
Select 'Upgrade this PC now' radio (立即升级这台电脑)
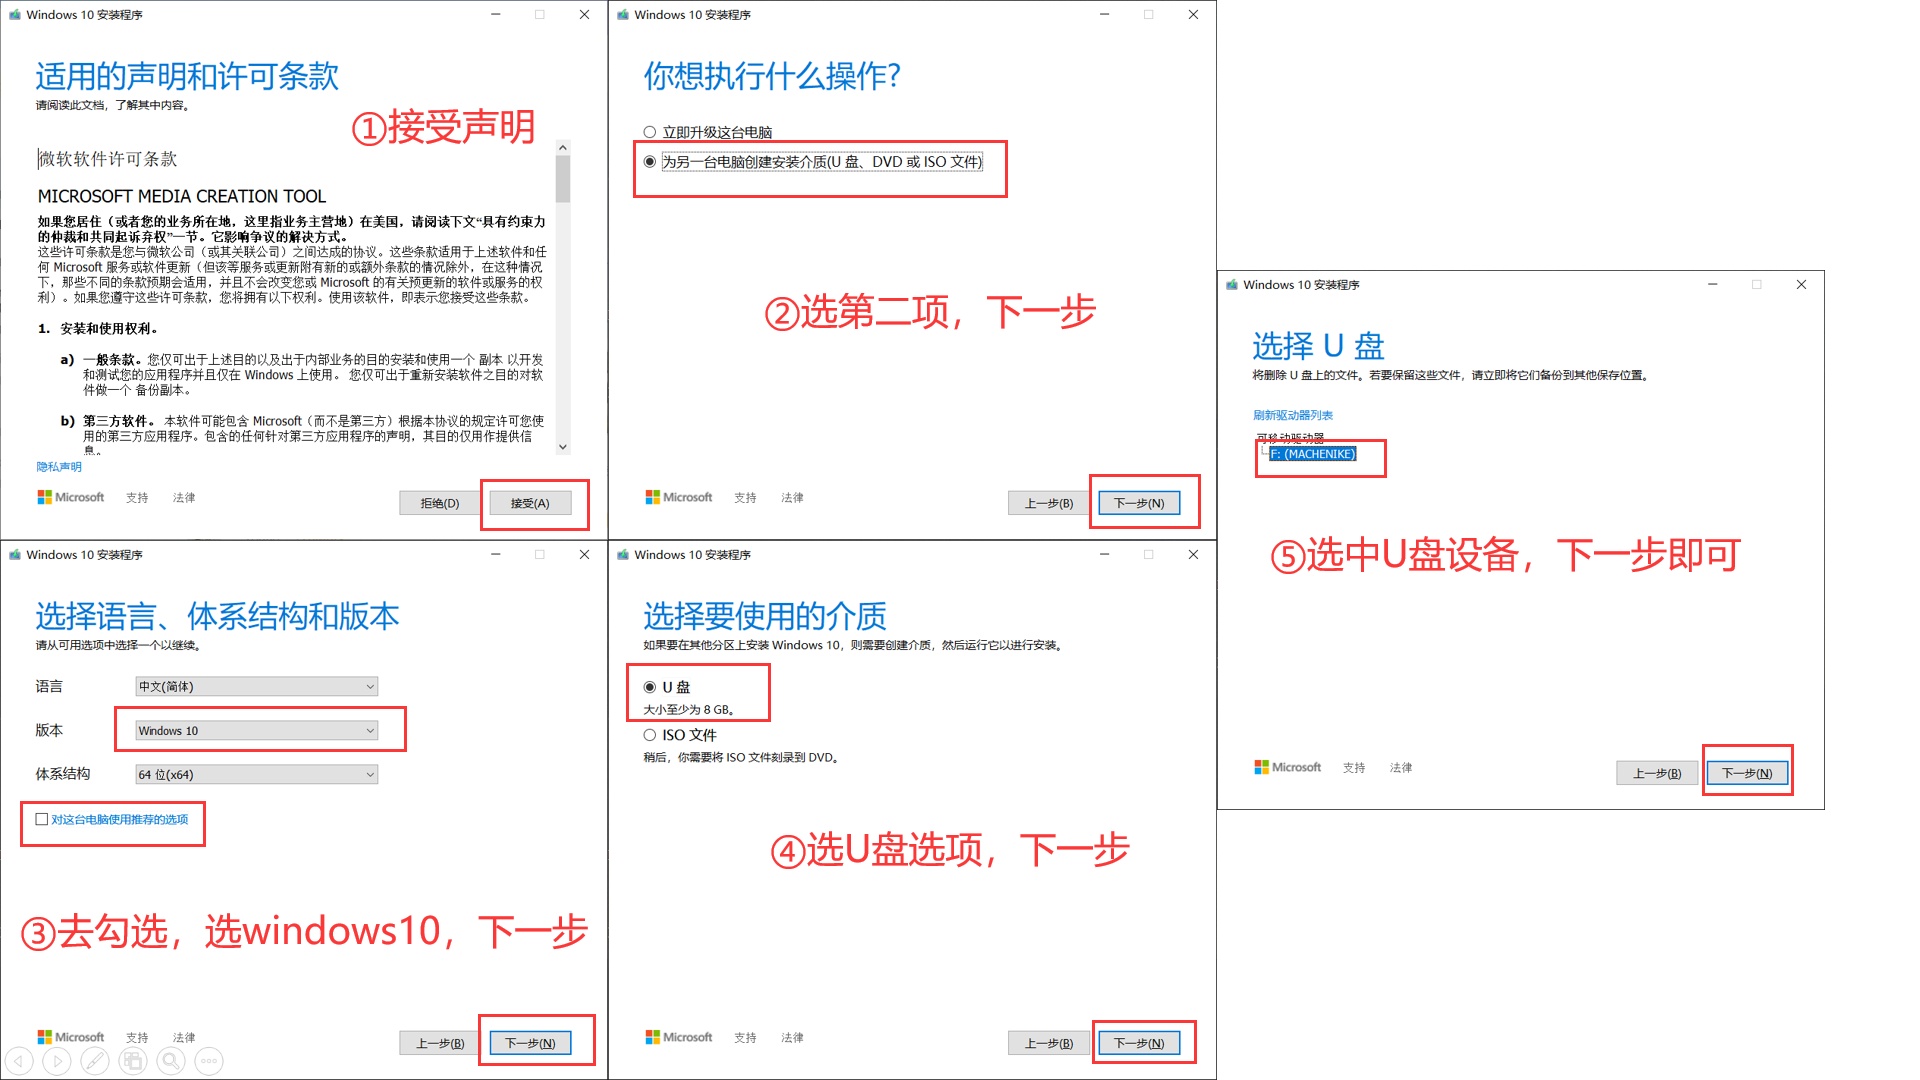pos(650,132)
